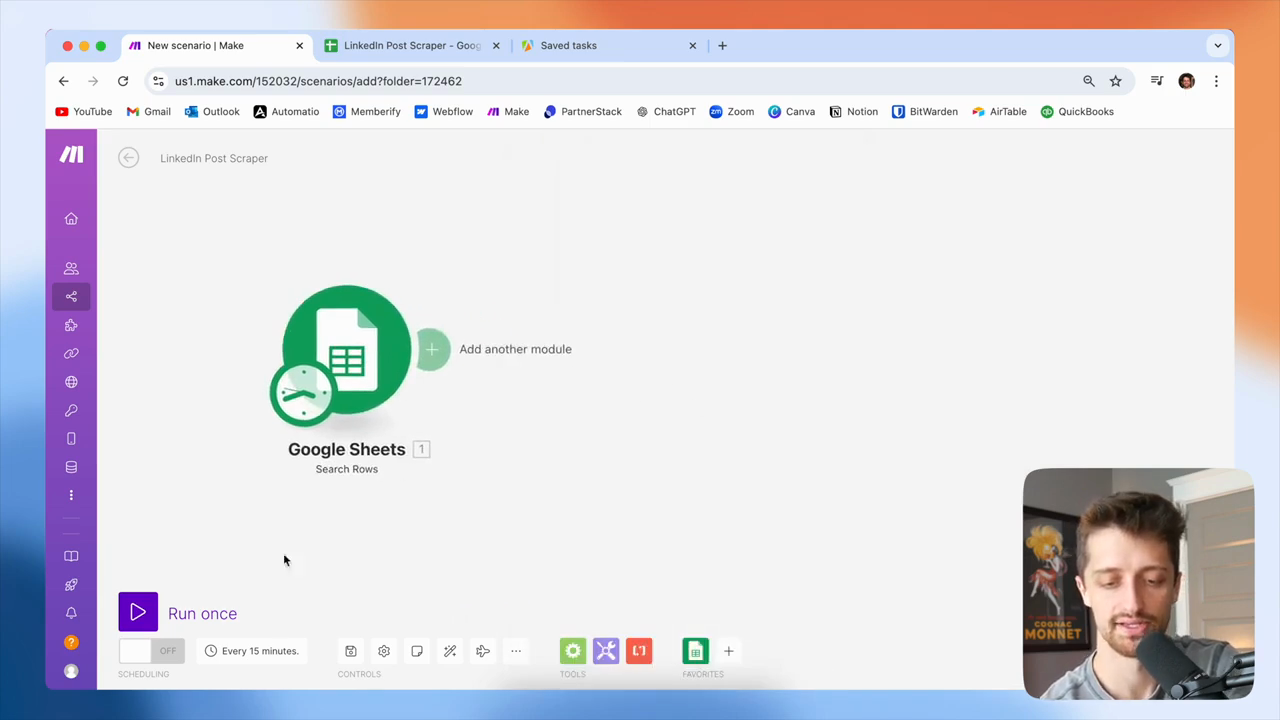Open Connections link icon in sidebar
1280x720 pixels.
tap(71, 353)
